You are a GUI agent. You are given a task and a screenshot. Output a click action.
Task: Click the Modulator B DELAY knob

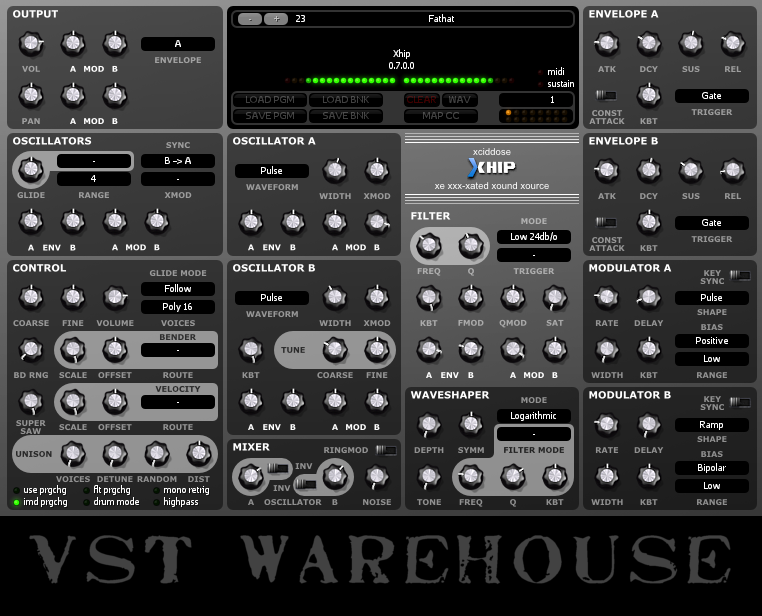point(648,424)
